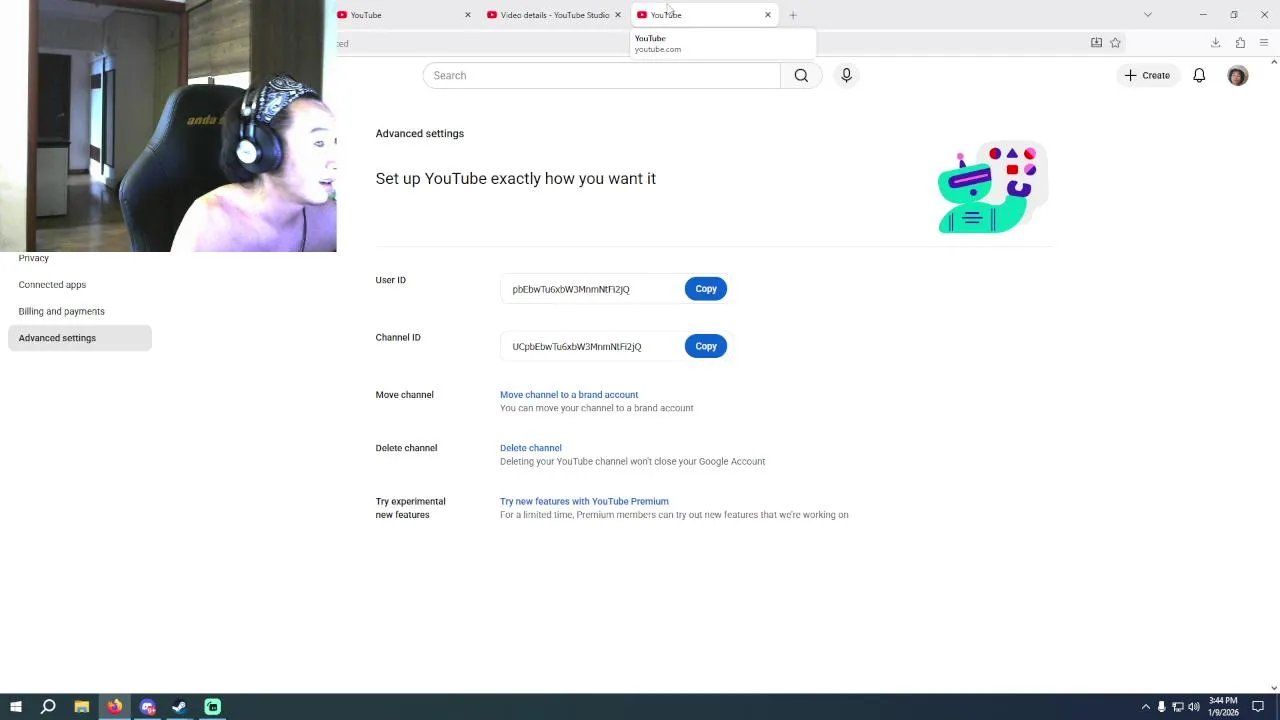Open Connected apps settings page
The width and height of the screenshot is (1280, 720).
tap(52, 285)
